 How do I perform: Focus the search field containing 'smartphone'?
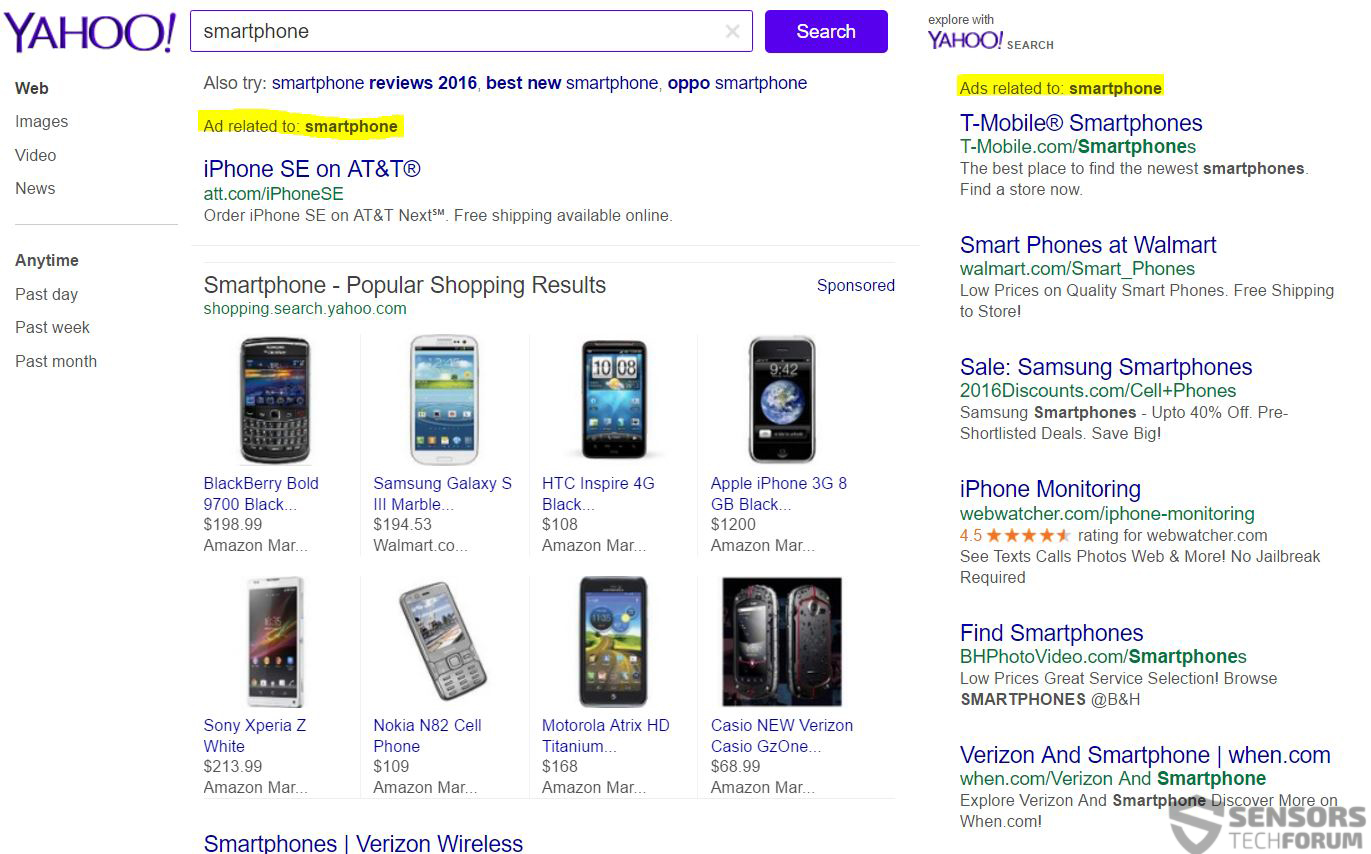(471, 31)
